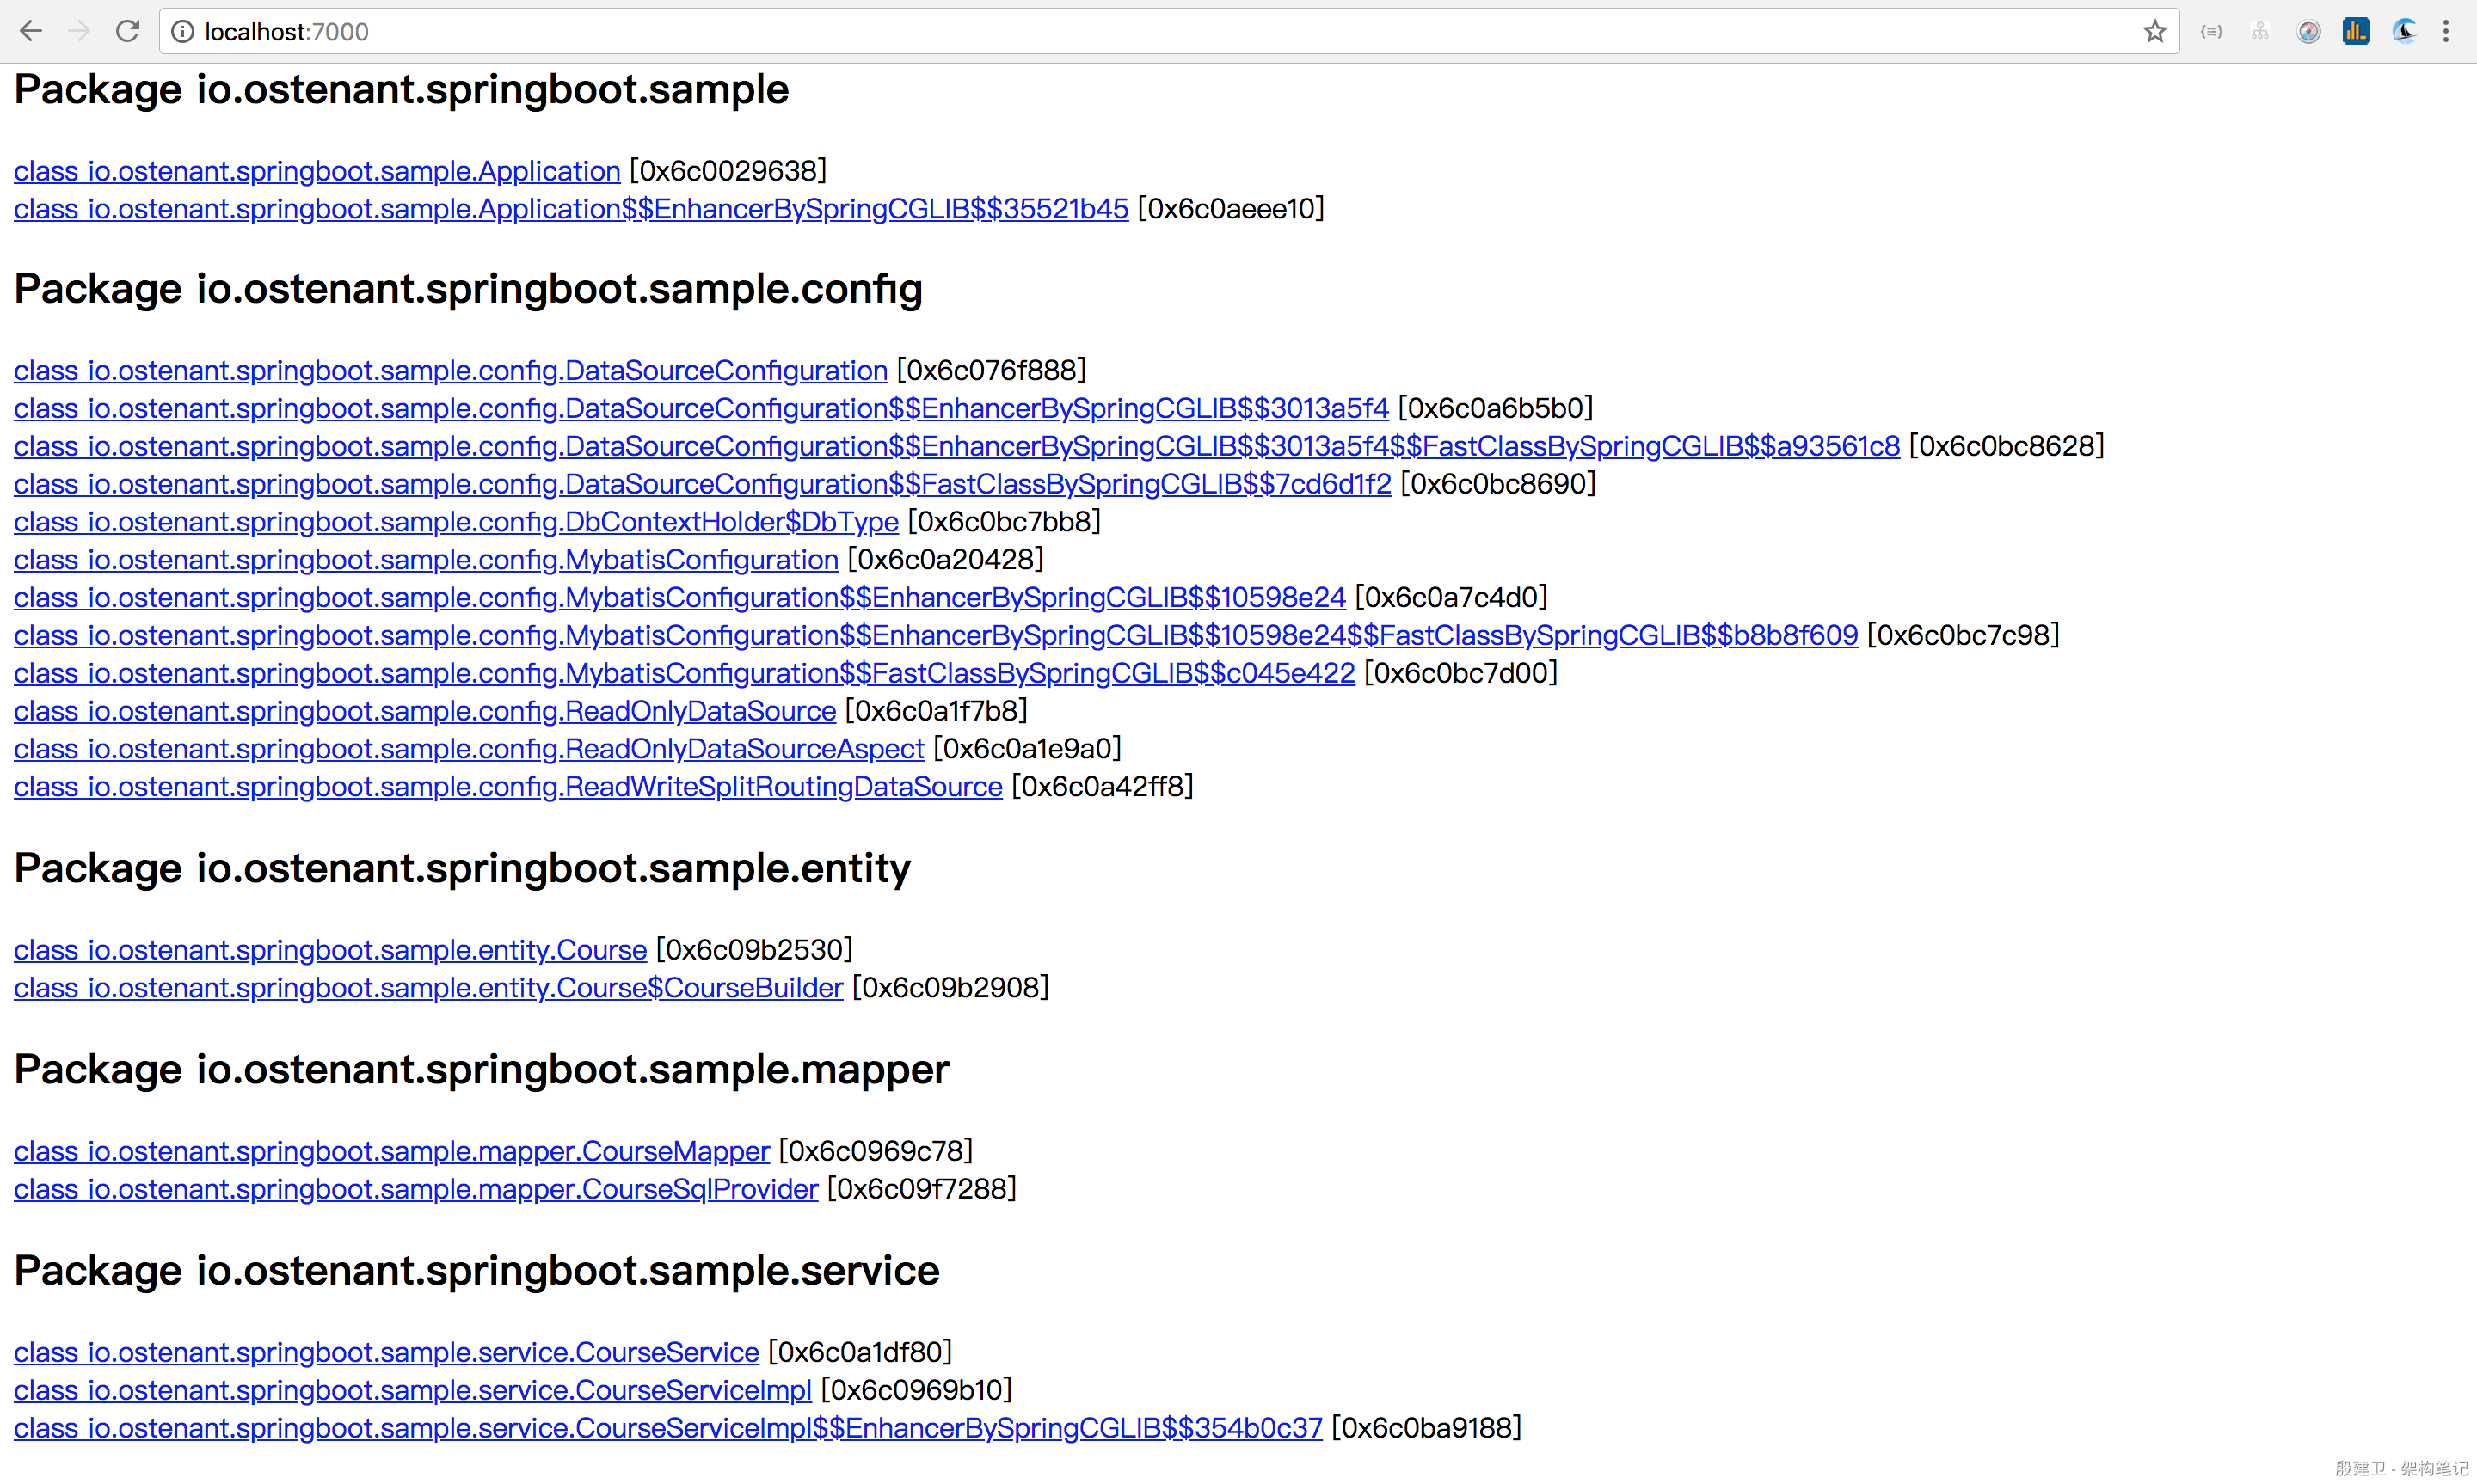
Task: Click heading Package io.ostenant.springboot.sample.mapper
Action: (x=481, y=1070)
